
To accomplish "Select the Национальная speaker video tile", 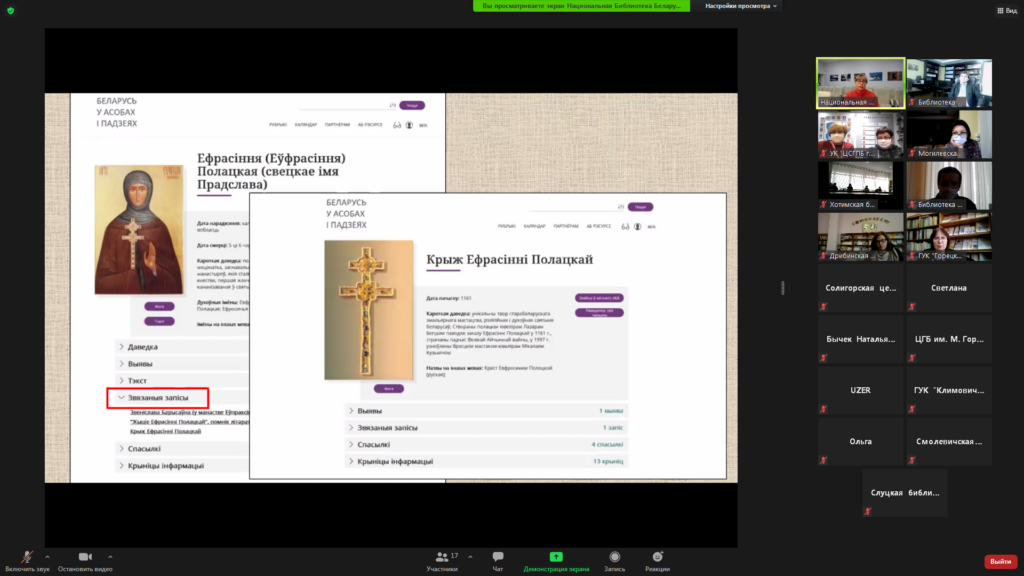I will [x=861, y=83].
